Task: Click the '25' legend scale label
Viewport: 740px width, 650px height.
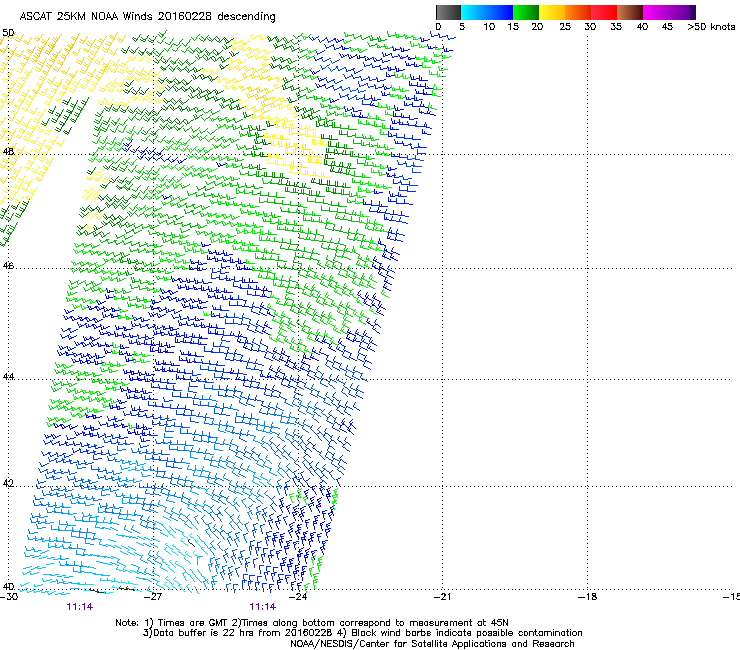Action: (x=565, y=27)
